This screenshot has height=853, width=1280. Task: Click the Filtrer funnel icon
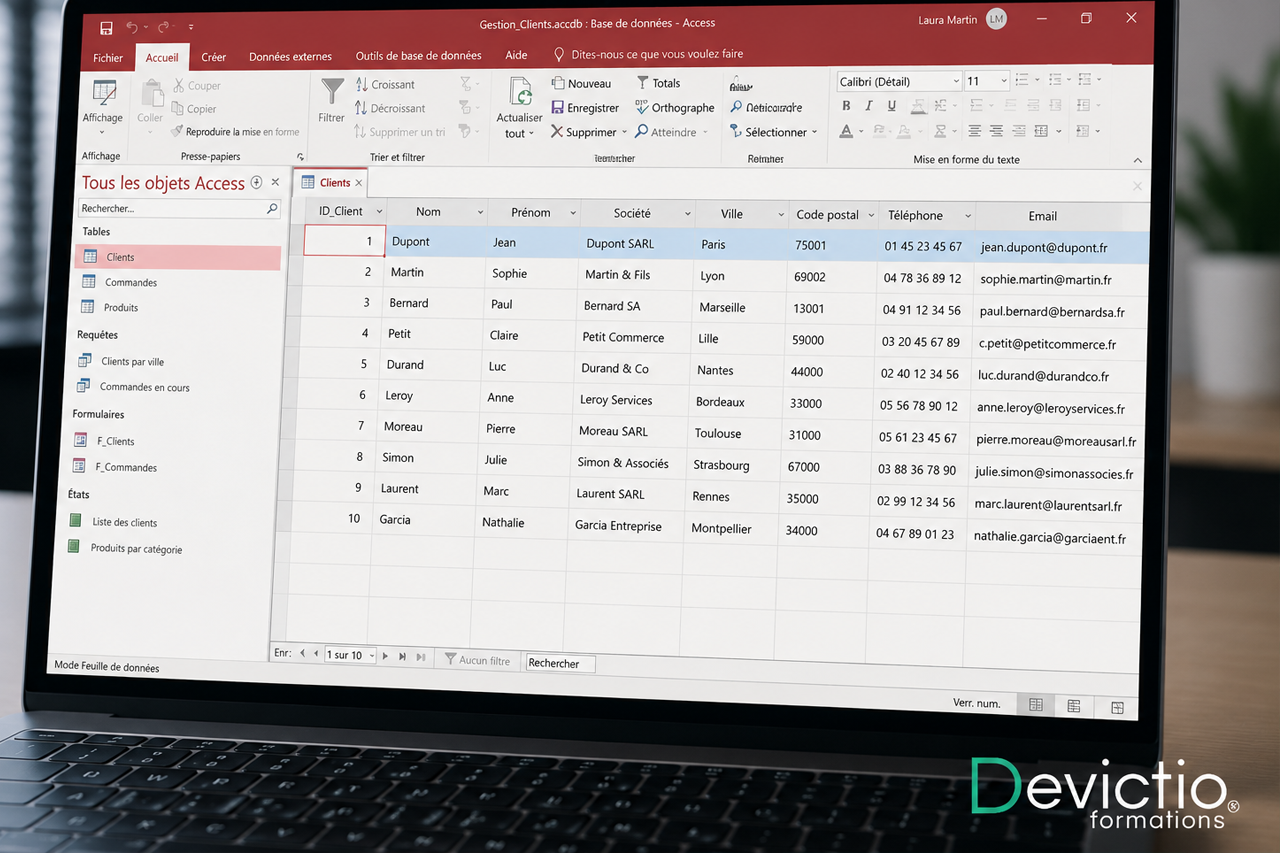tap(332, 91)
